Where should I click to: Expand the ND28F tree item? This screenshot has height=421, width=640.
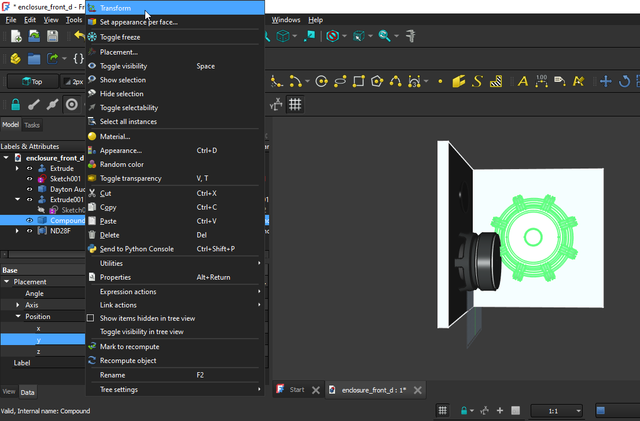tap(17, 231)
